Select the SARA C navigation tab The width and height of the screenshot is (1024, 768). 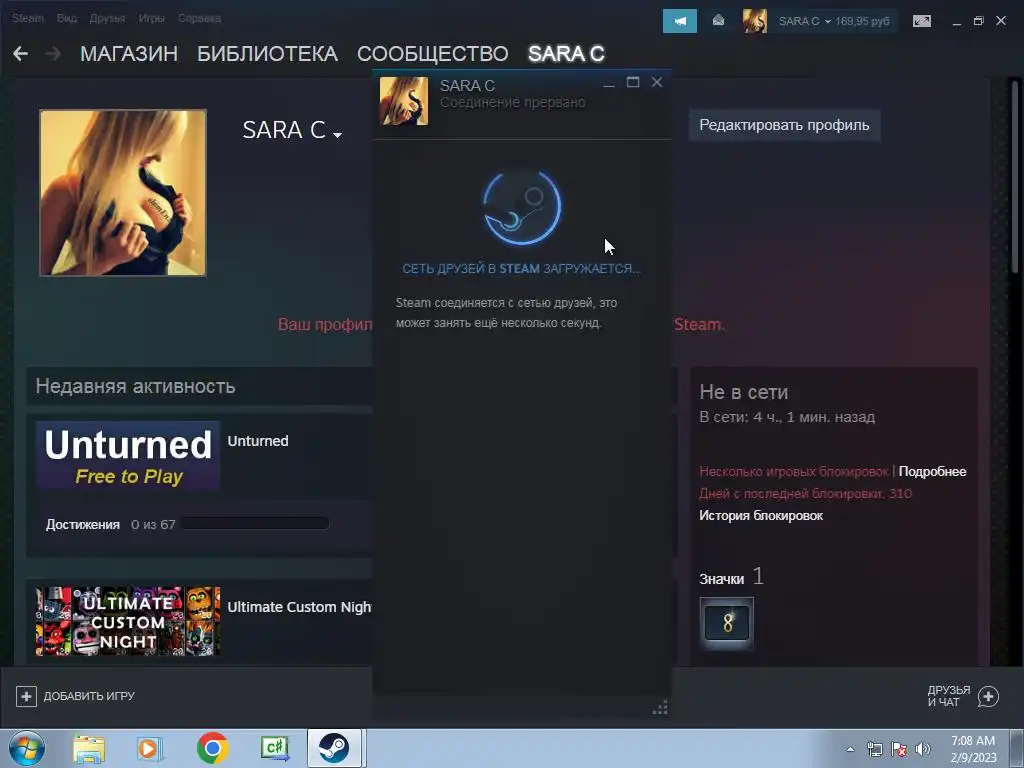pyautogui.click(x=566, y=54)
